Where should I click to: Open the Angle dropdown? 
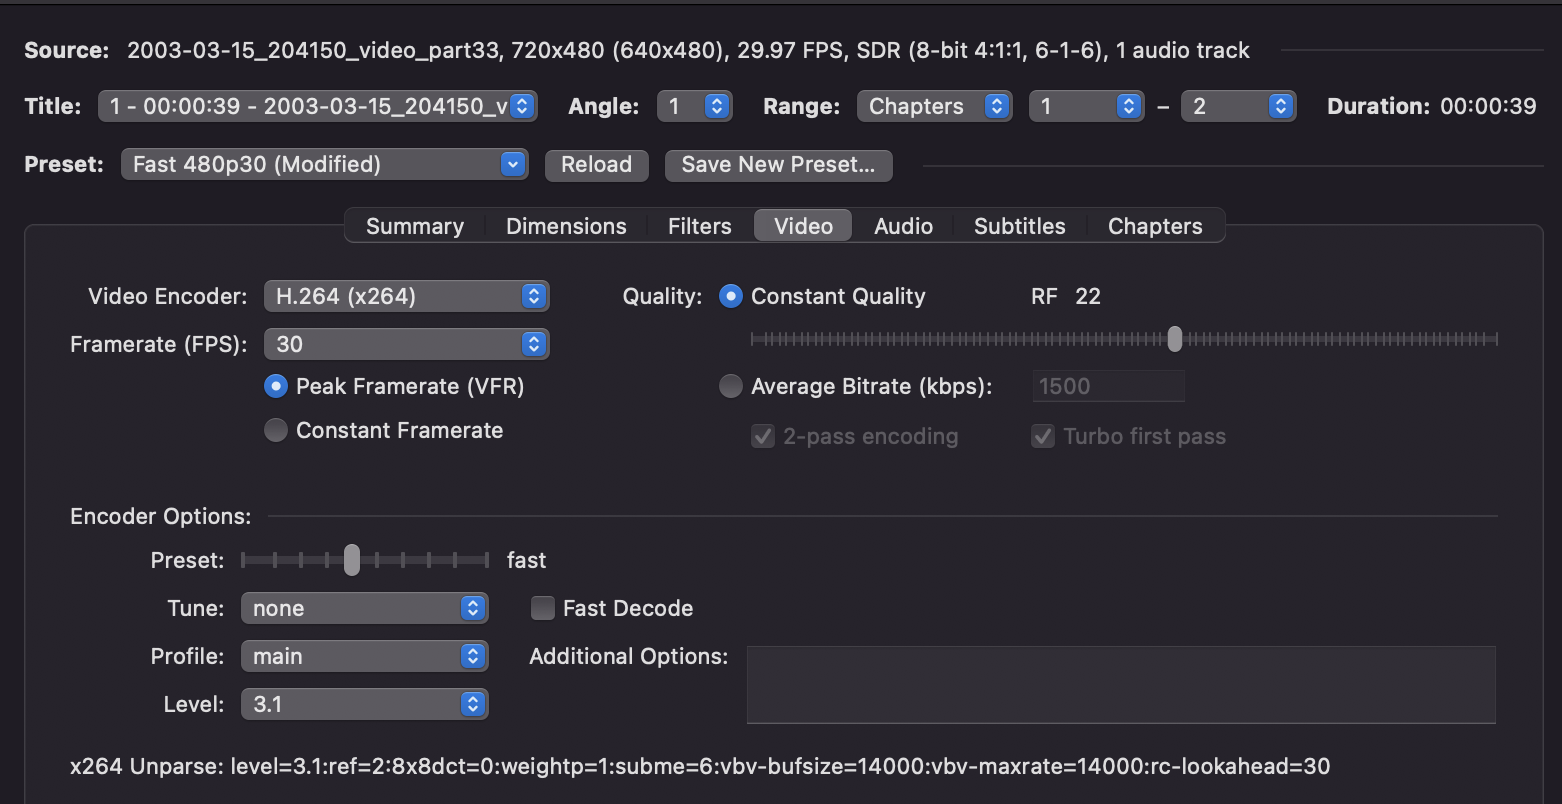(x=694, y=106)
